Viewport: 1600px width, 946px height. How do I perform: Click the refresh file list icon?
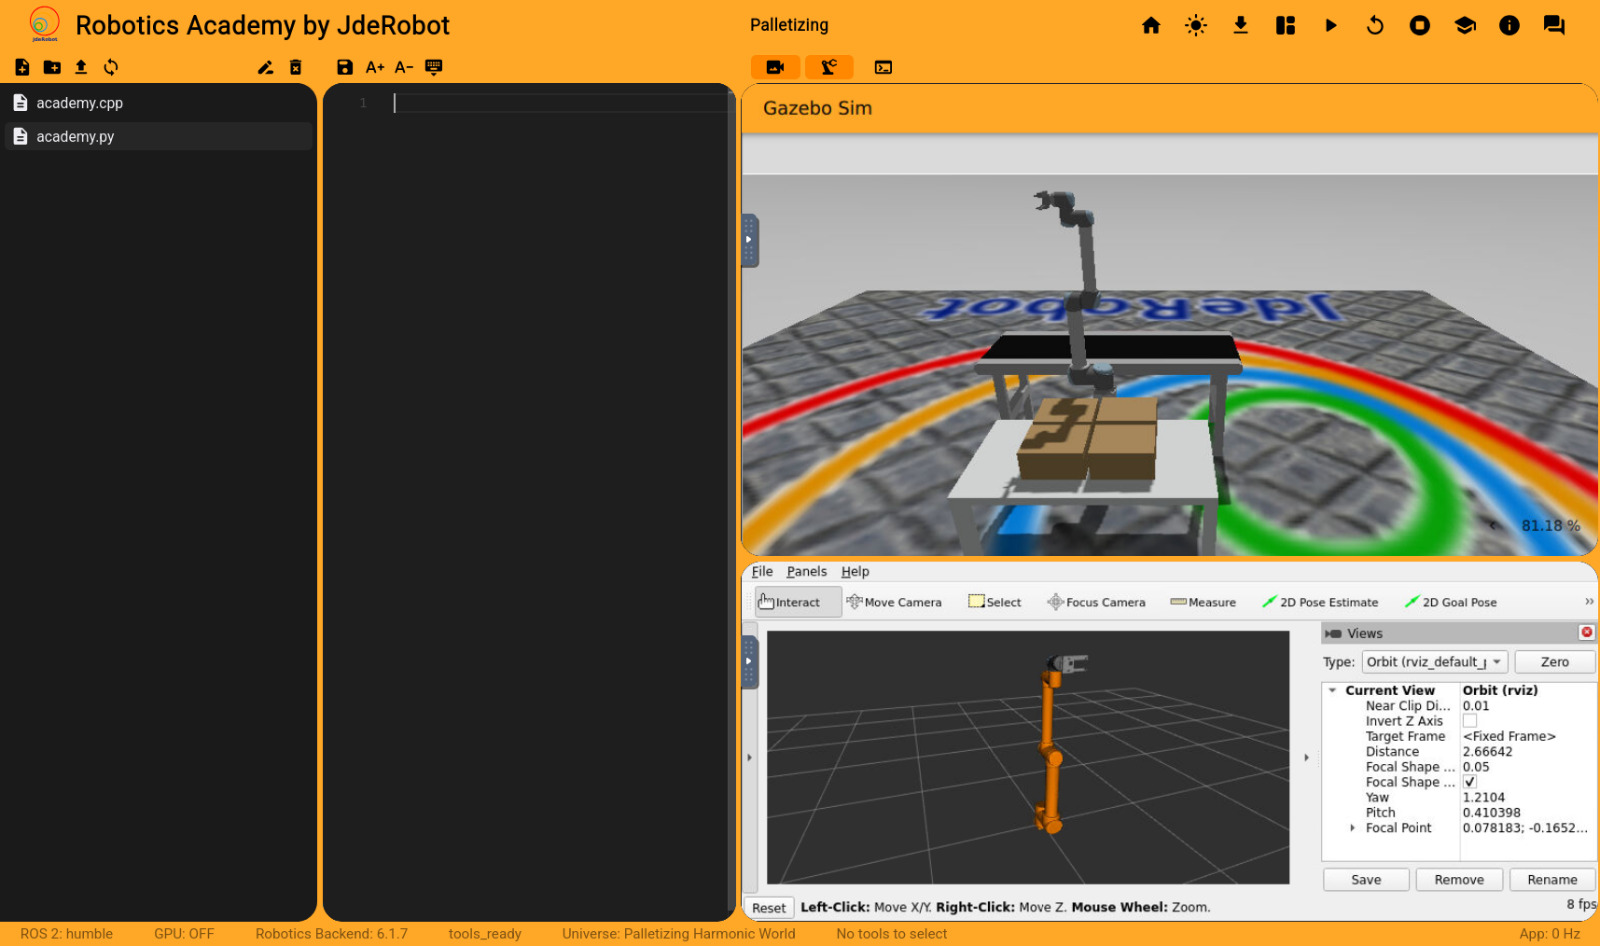[111, 67]
